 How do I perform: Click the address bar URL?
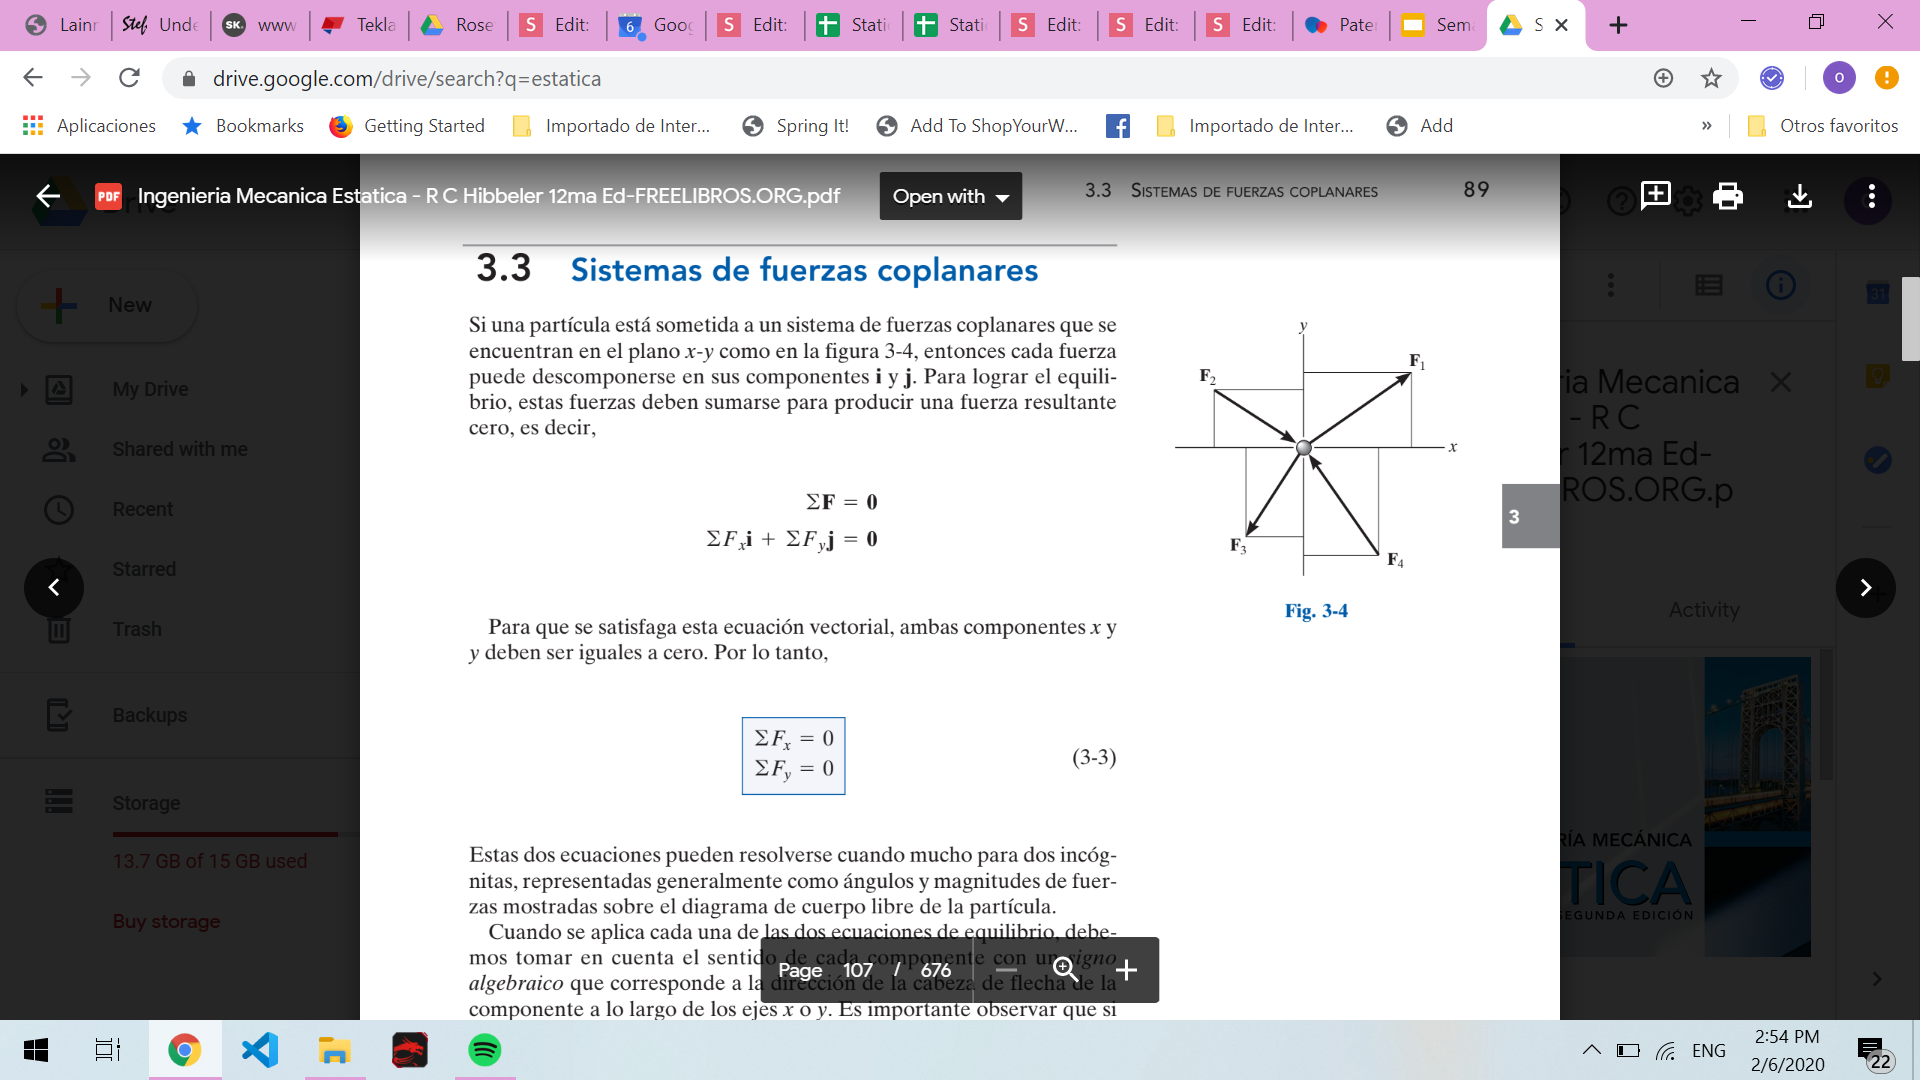tap(406, 78)
